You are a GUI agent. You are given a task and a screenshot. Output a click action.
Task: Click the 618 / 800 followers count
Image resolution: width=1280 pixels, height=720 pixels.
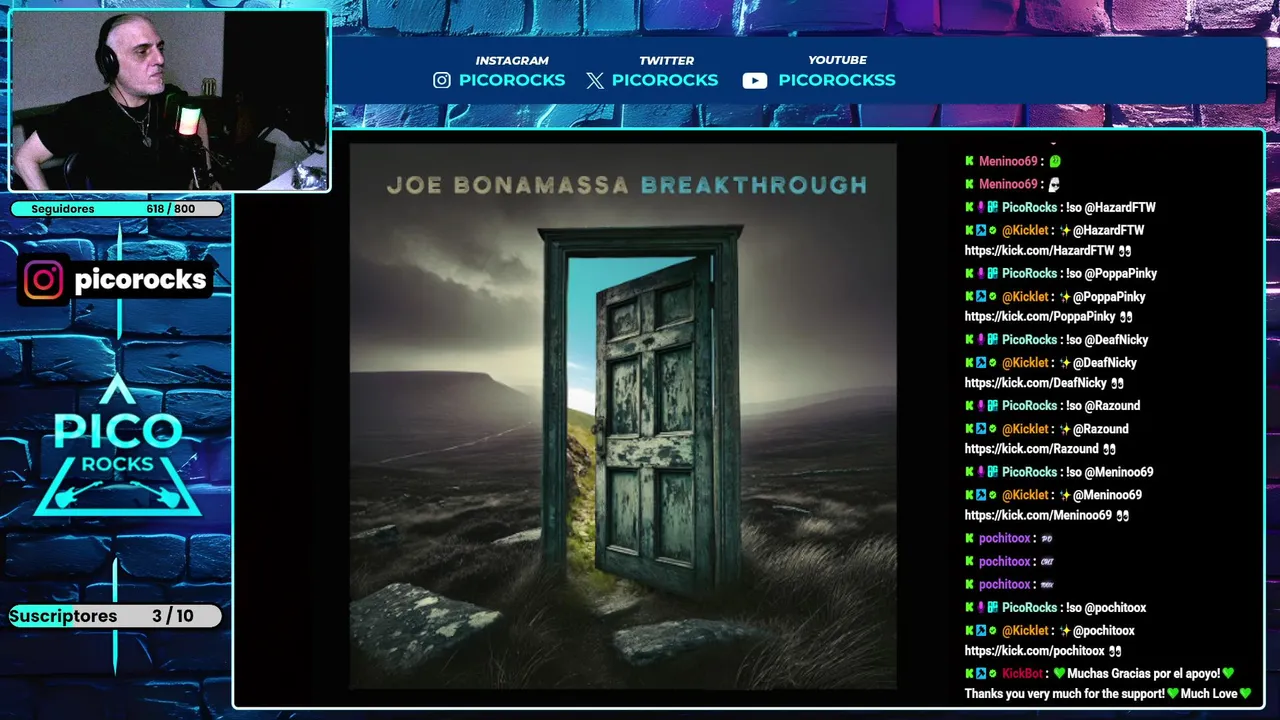[170, 209]
